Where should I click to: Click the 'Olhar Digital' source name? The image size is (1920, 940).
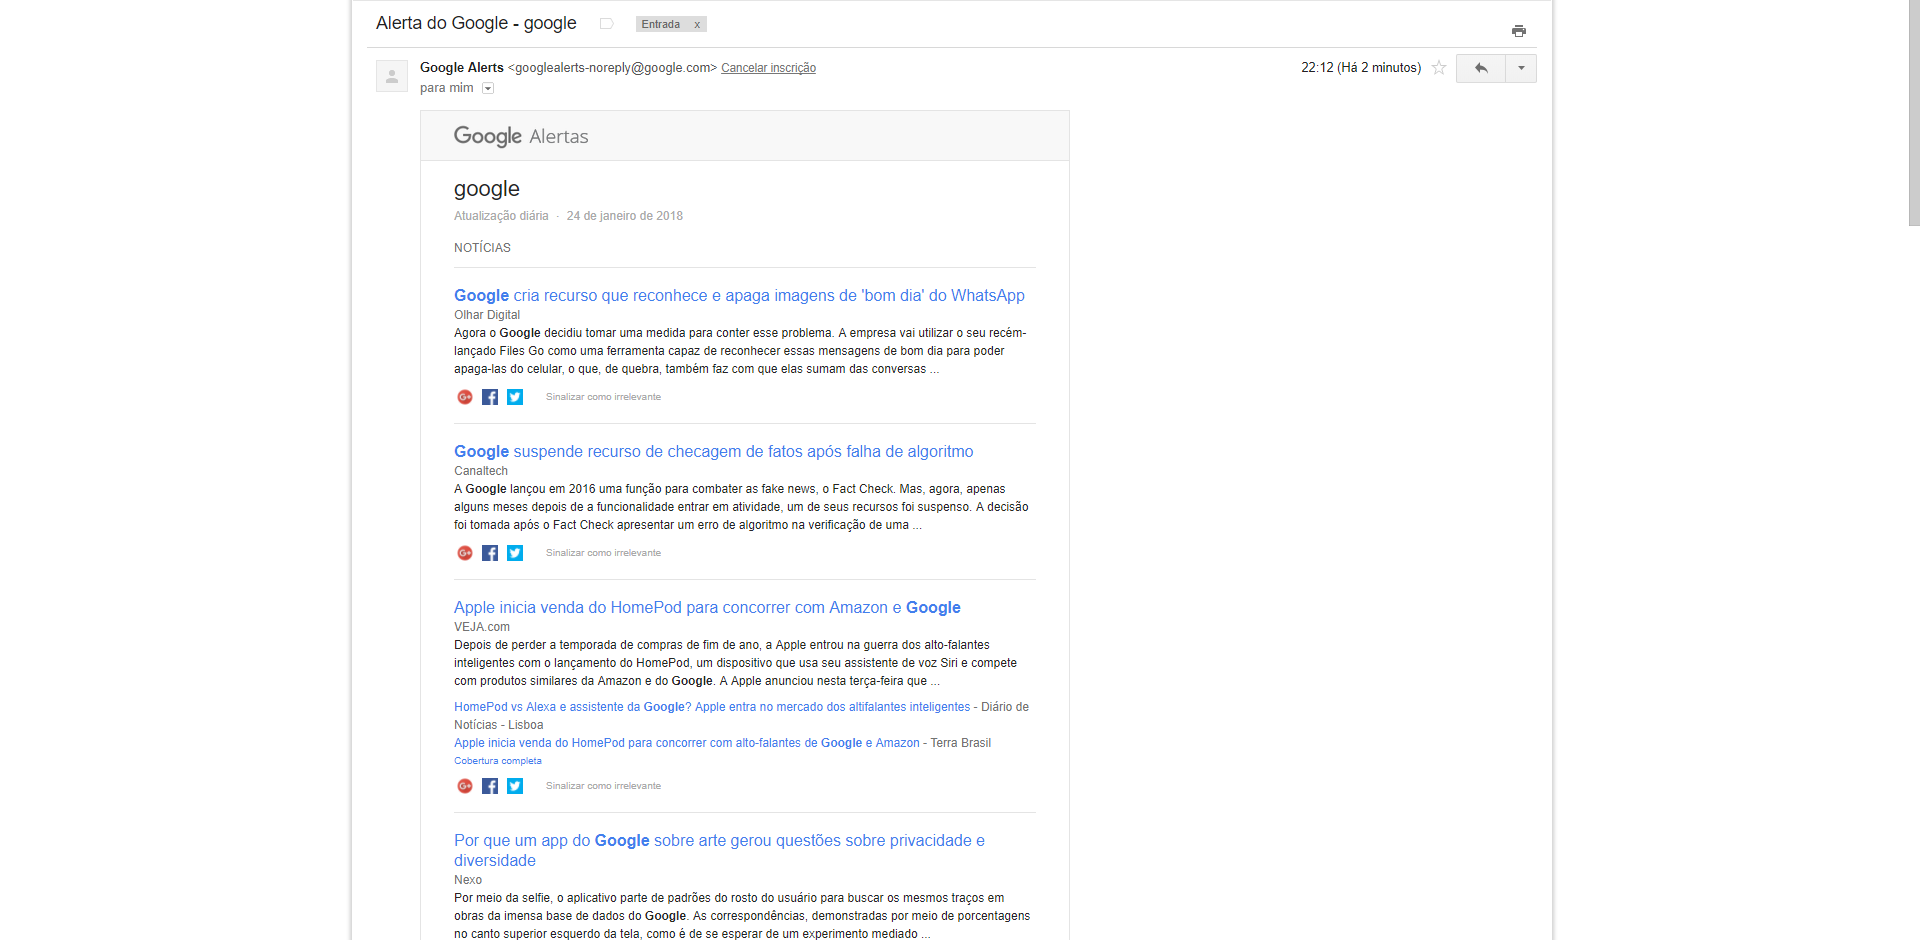[487, 315]
